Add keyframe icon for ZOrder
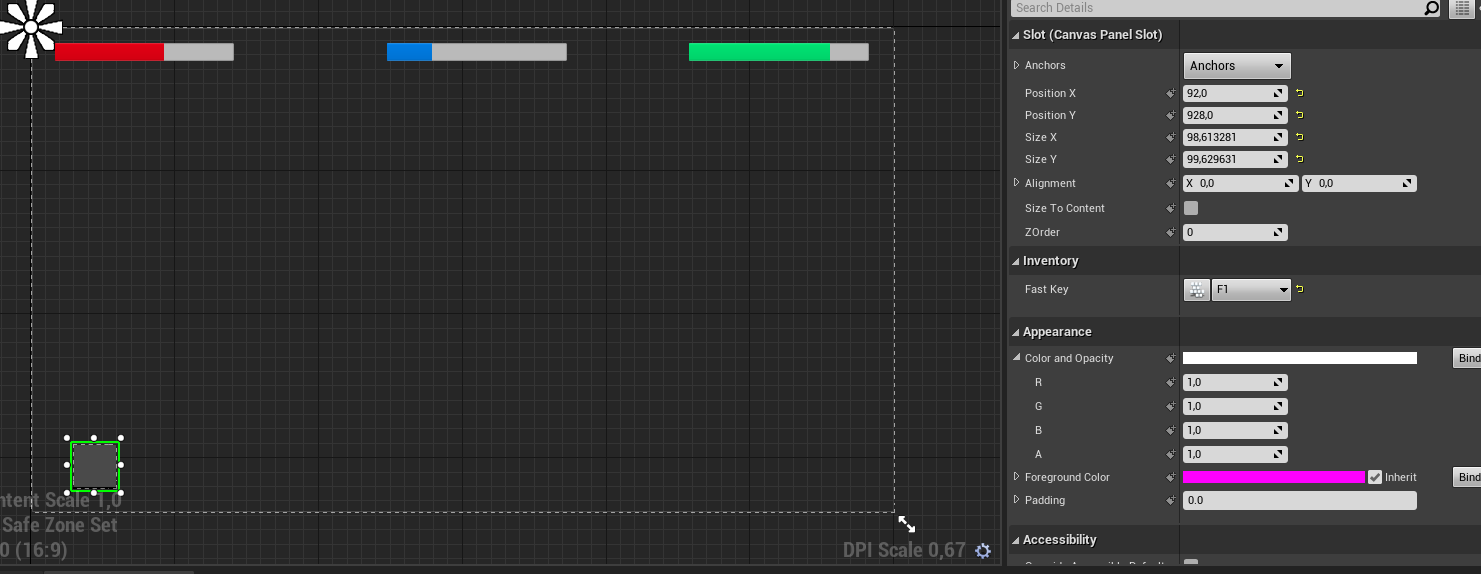 [1171, 232]
